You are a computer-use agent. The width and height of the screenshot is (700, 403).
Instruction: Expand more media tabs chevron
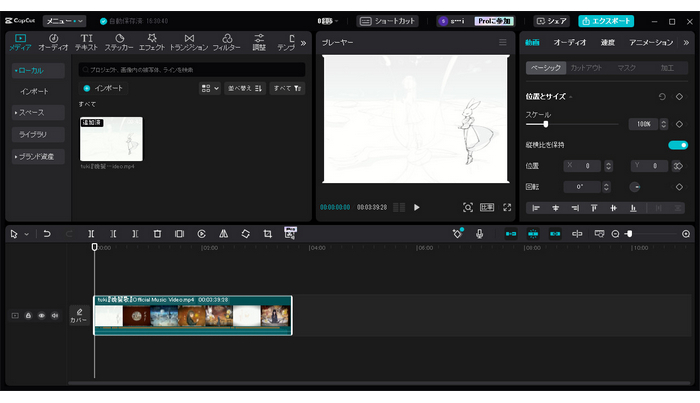(x=304, y=43)
